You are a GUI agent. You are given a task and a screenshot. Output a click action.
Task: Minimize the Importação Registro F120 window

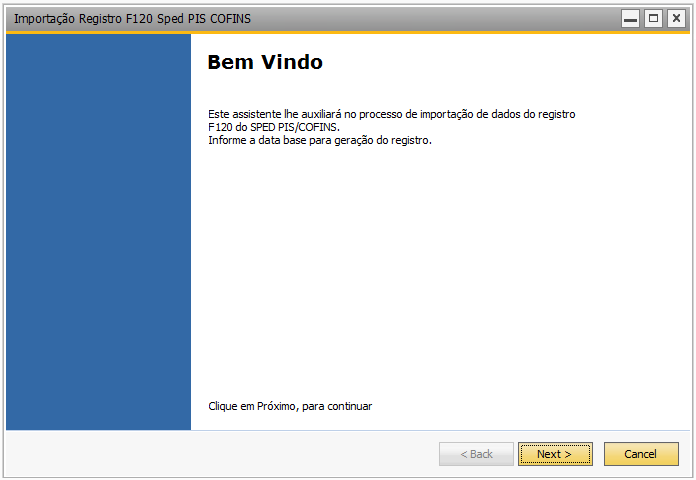(x=630, y=19)
